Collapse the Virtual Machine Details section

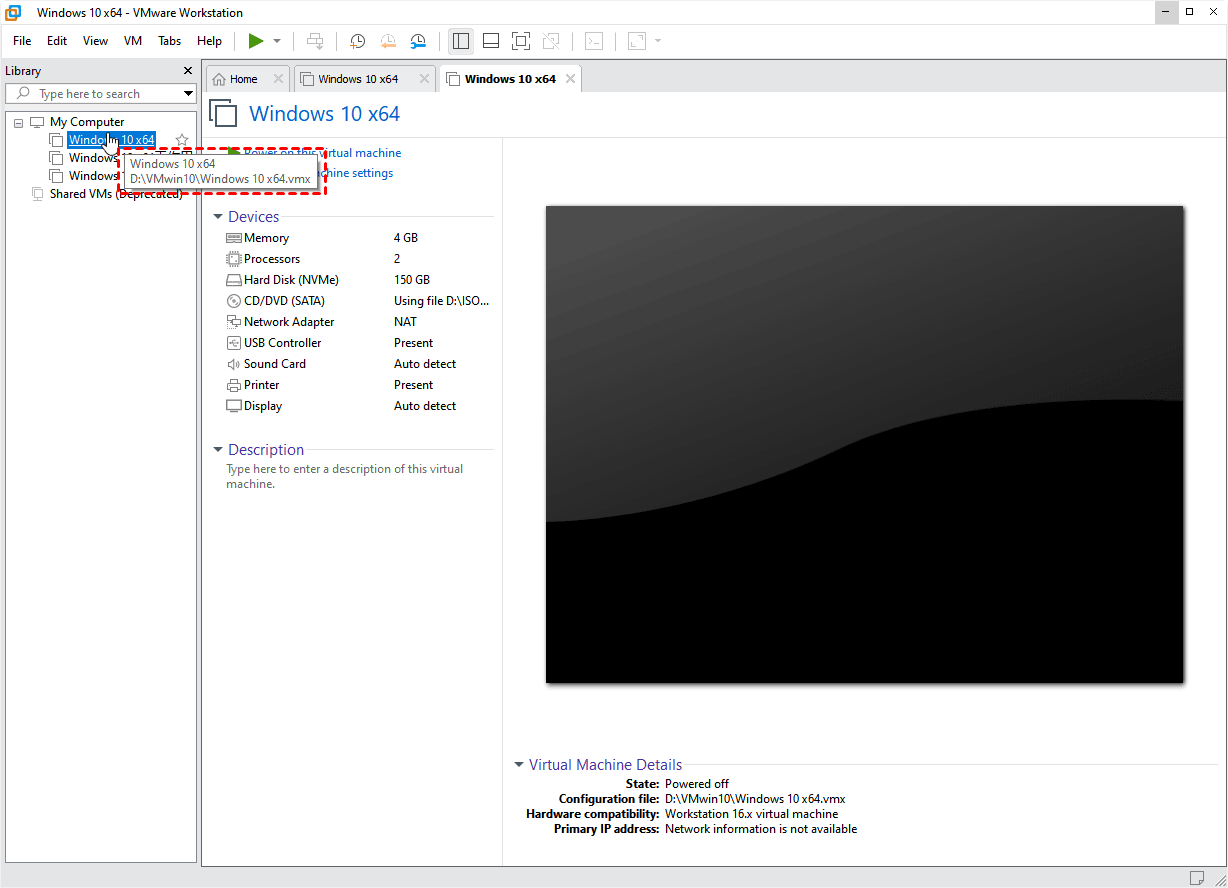click(x=518, y=764)
